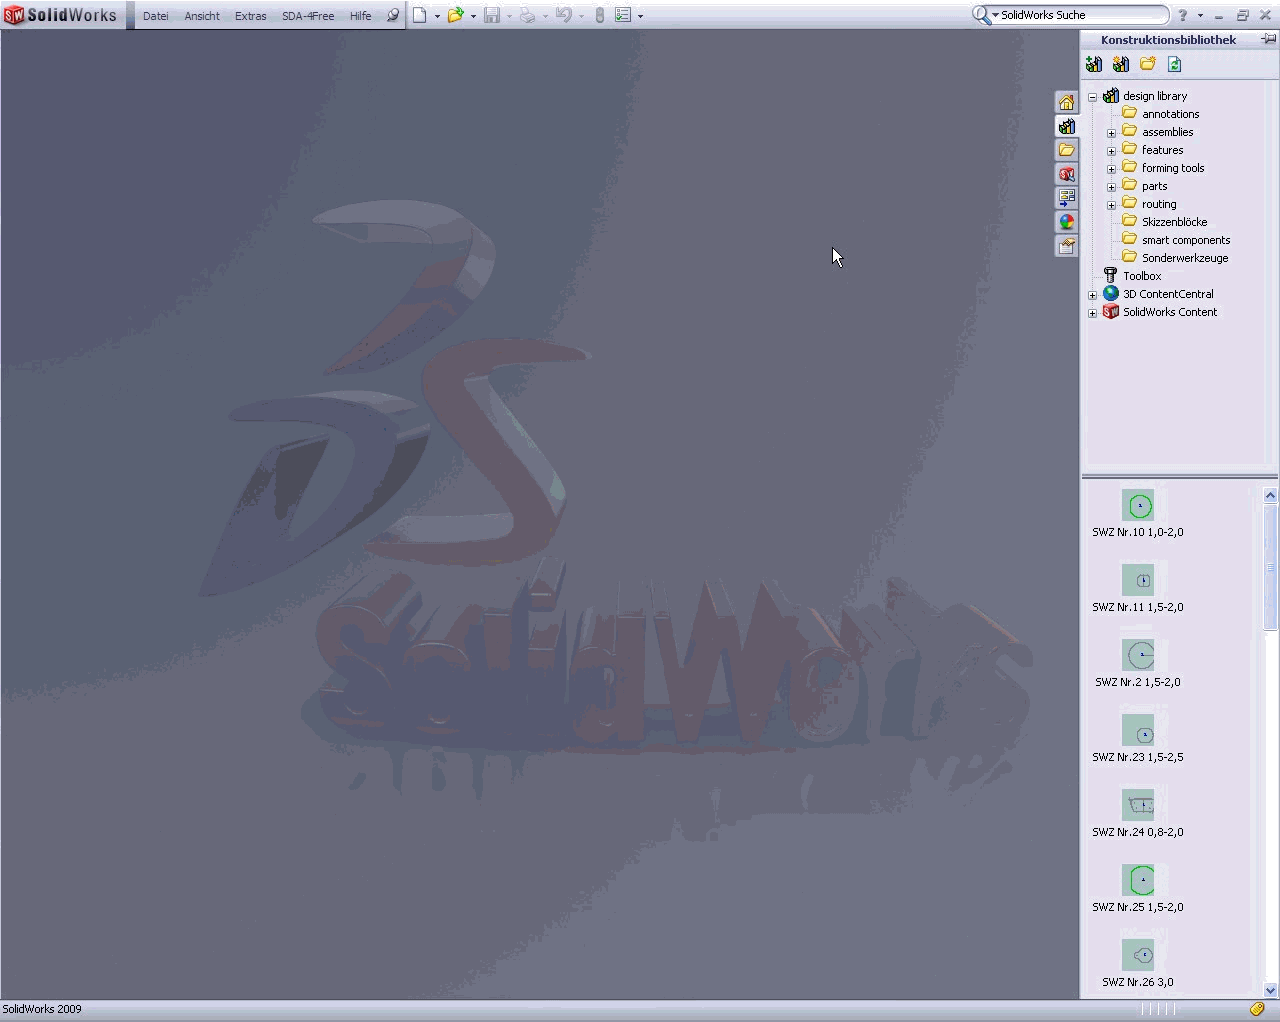
Task: Click the library list scroll-down arrow
Action: 1271,990
